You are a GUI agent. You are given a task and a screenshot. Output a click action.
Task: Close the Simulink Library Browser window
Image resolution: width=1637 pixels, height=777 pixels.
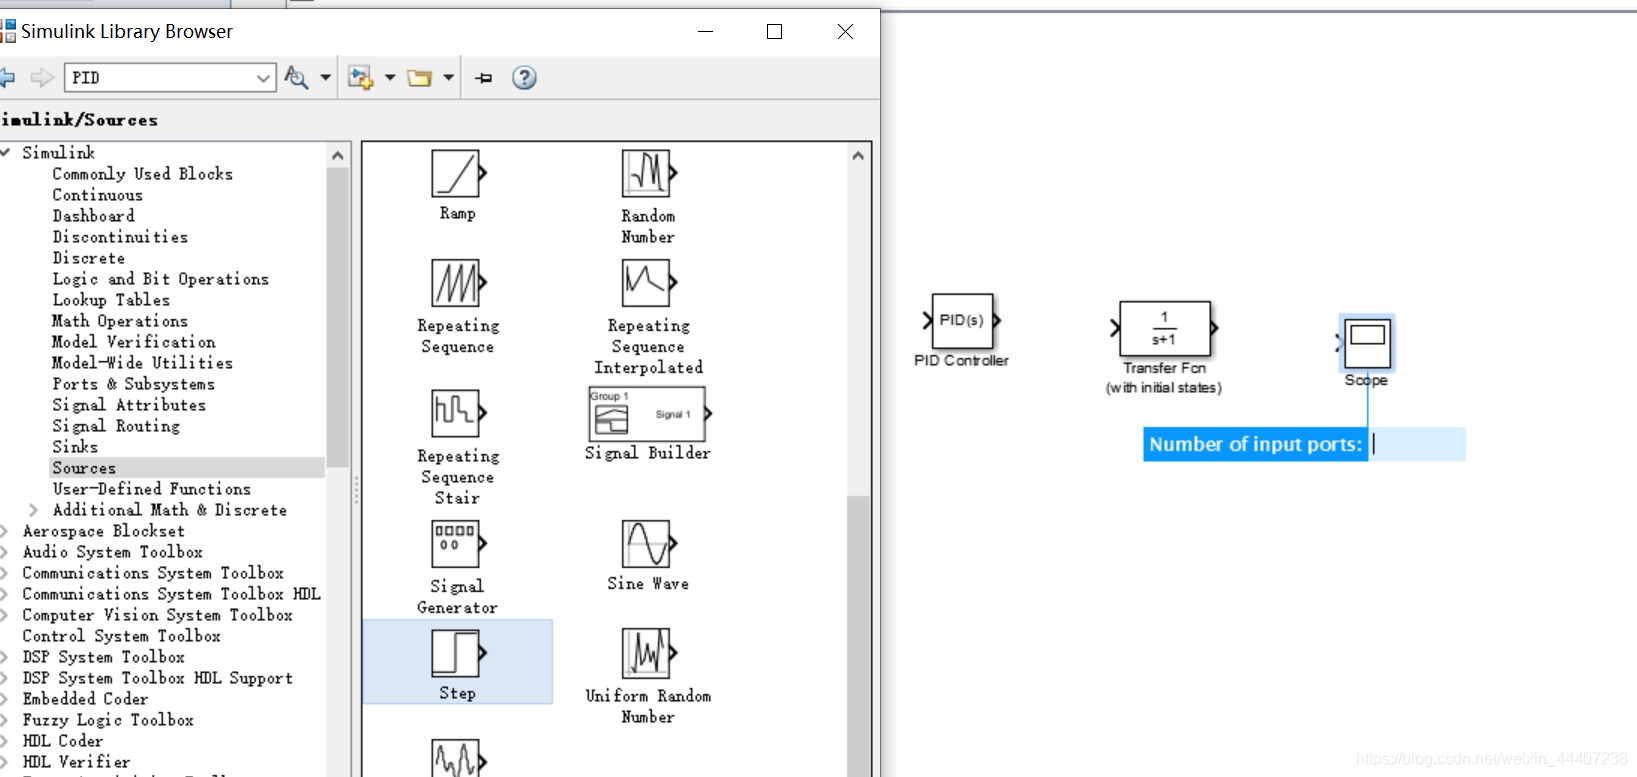845,32
